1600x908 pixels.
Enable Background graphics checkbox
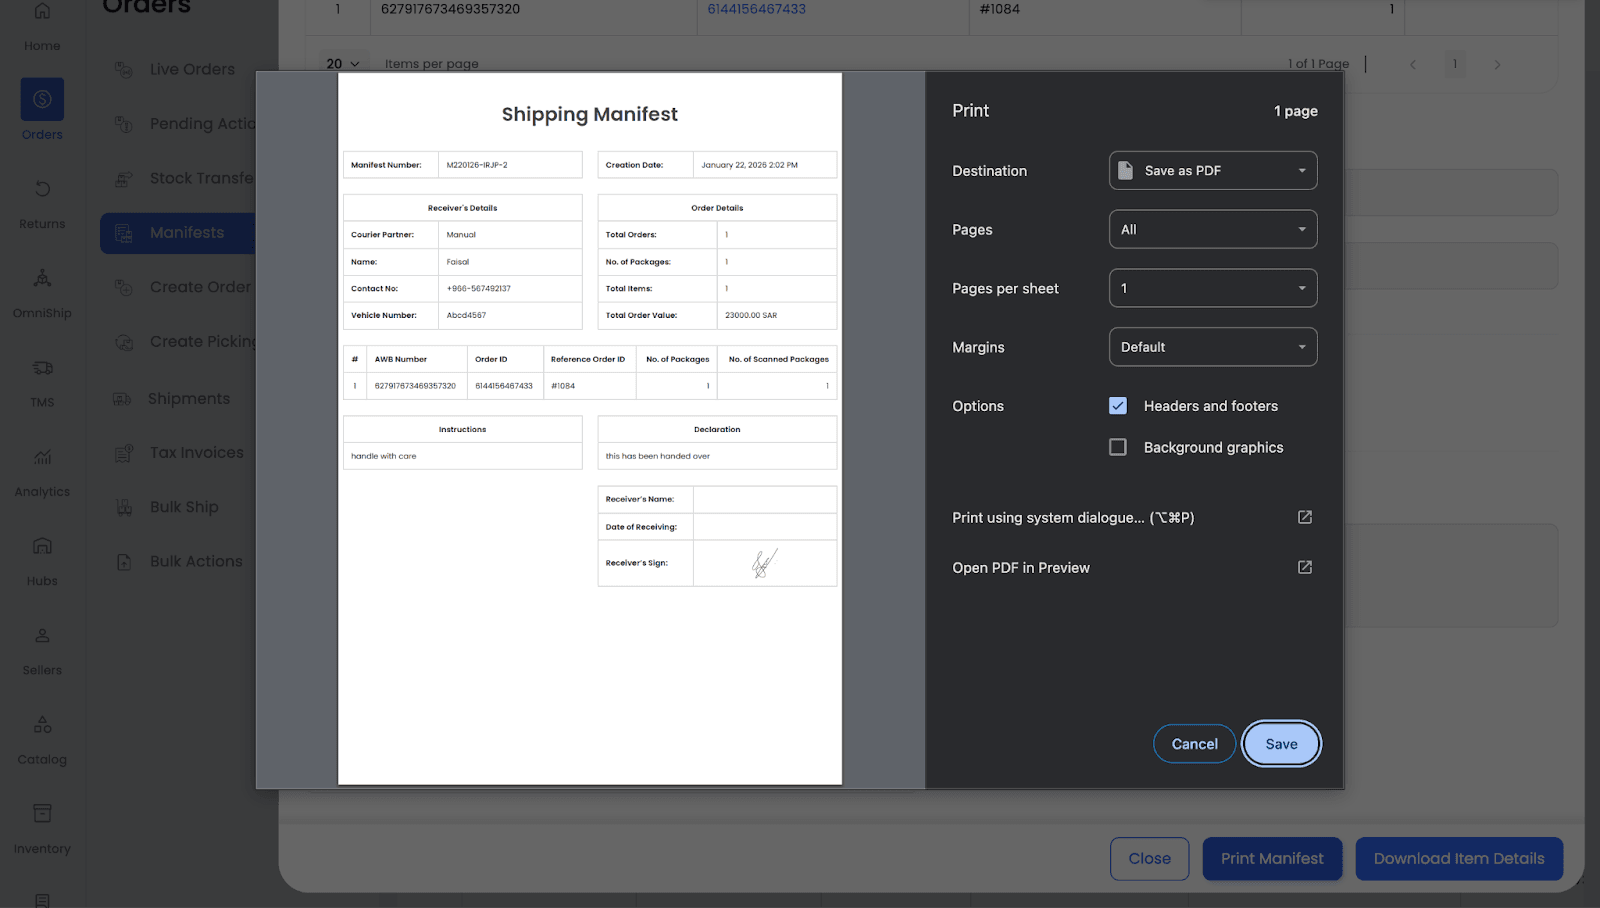(1118, 447)
